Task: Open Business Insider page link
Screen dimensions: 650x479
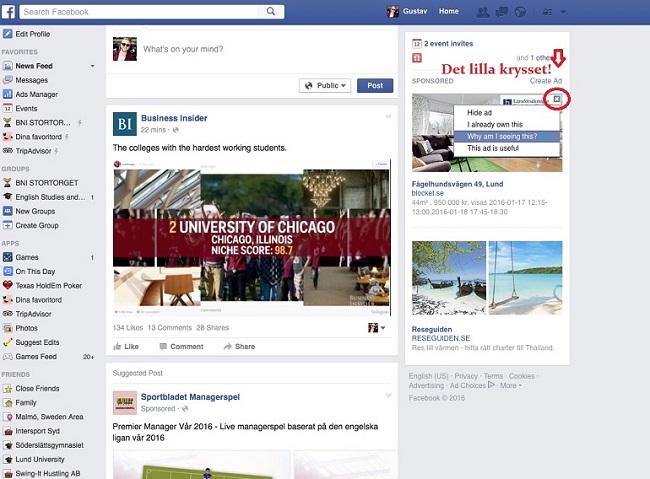Action: pyautogui.click(x=174, y=118)
